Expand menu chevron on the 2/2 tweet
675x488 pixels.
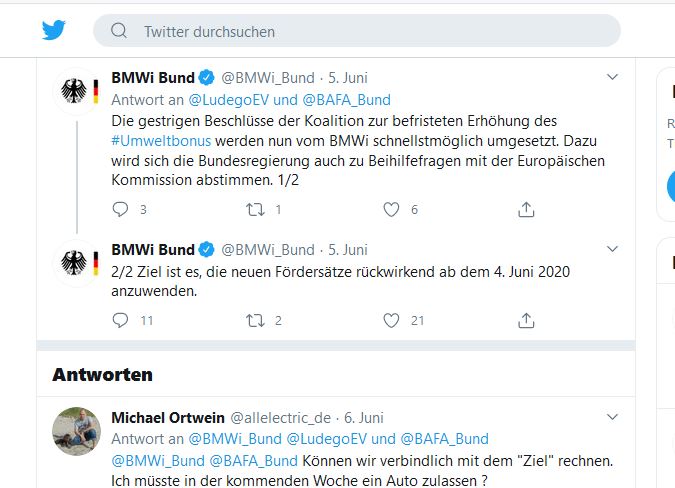(x=613, y=248)
